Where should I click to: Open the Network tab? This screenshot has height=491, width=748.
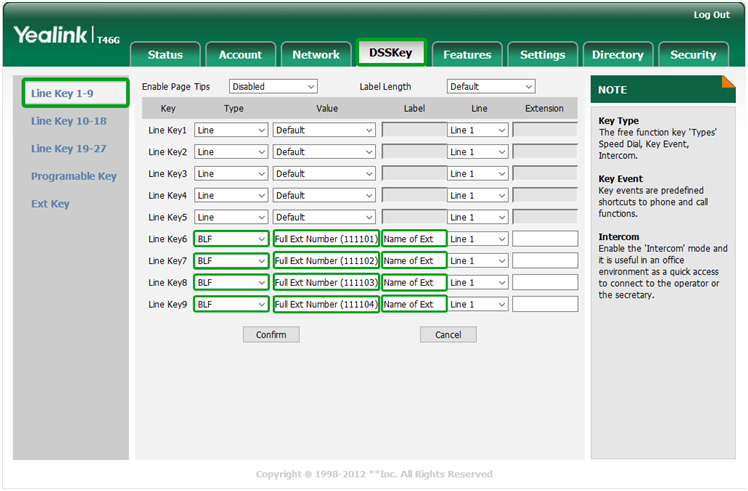[x=316, y=55]
